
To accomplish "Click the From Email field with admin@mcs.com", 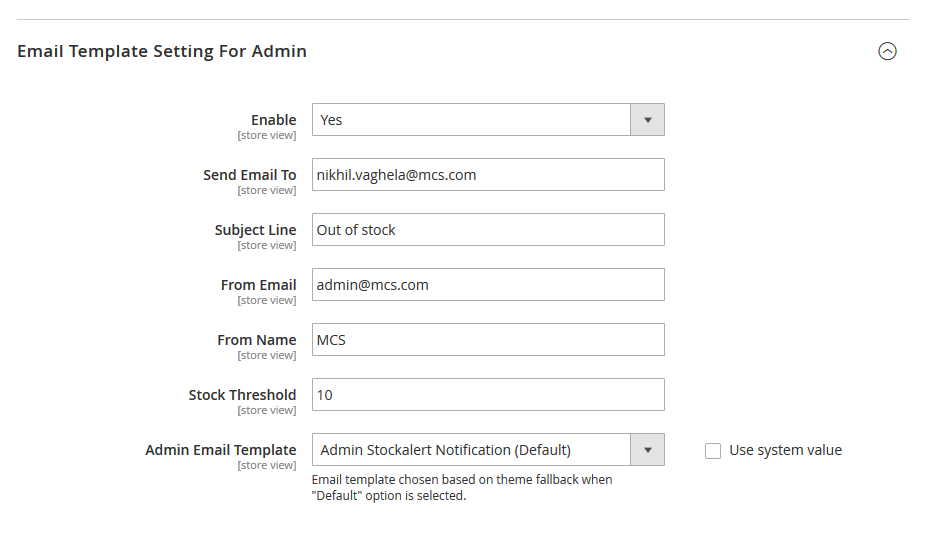I will [488, 285].
